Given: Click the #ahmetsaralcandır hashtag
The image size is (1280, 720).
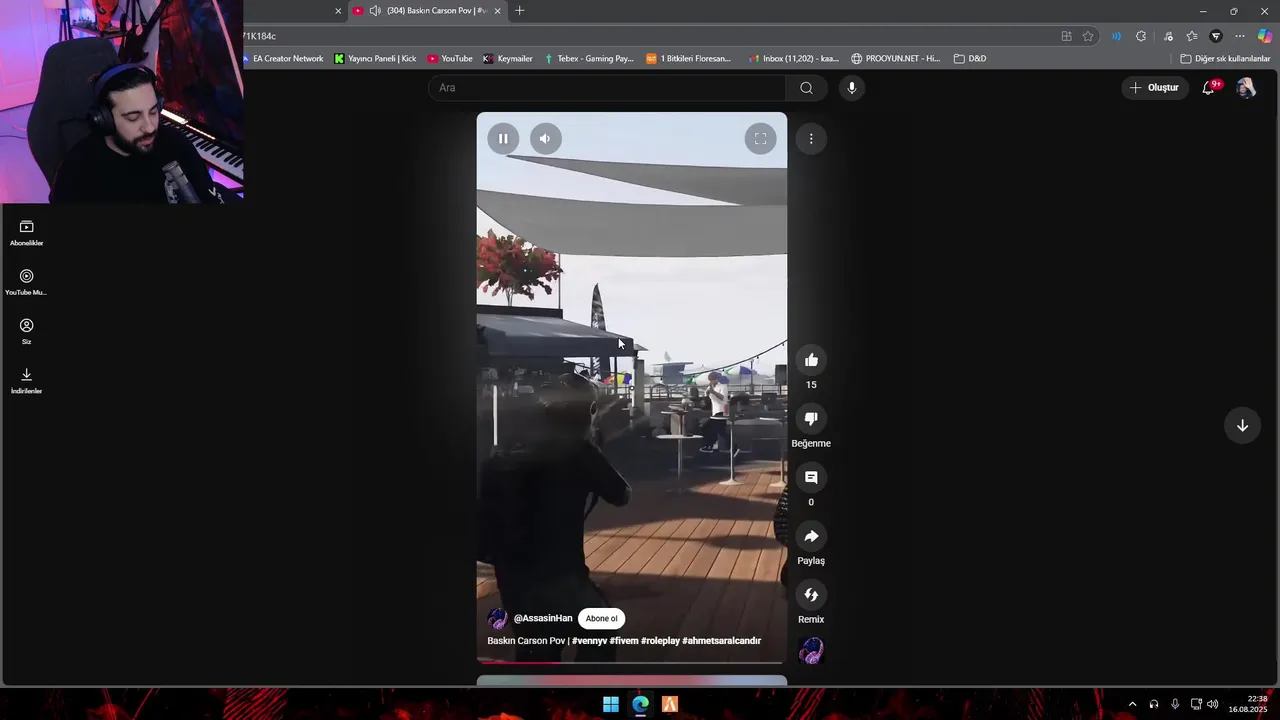Looking at the screenshot, I should (722, 641).
